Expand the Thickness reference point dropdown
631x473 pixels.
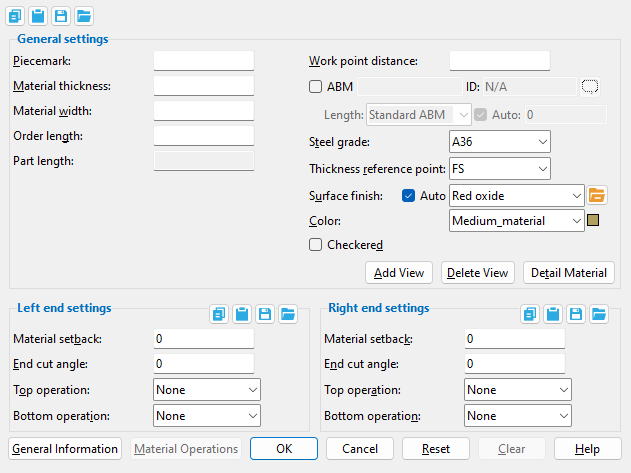tap(500, 169)
